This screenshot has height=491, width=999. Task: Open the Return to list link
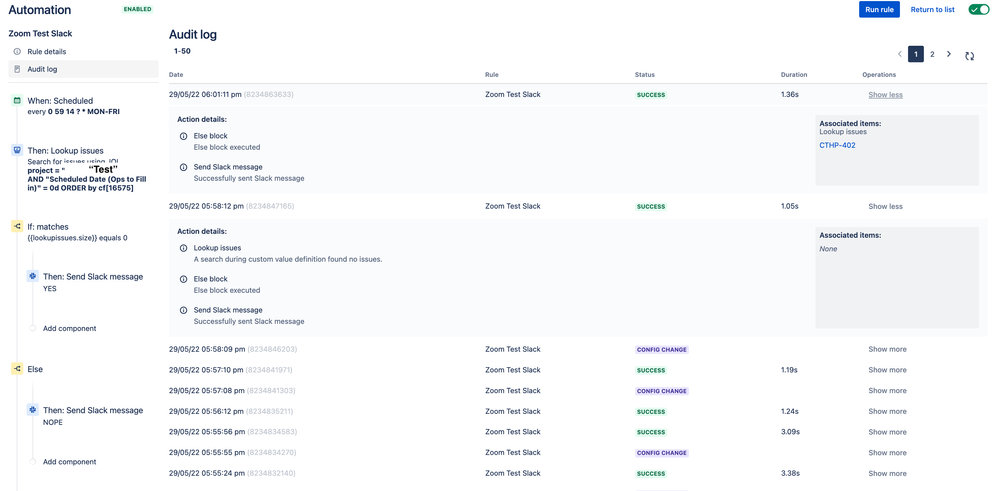[x=933, y=10]
